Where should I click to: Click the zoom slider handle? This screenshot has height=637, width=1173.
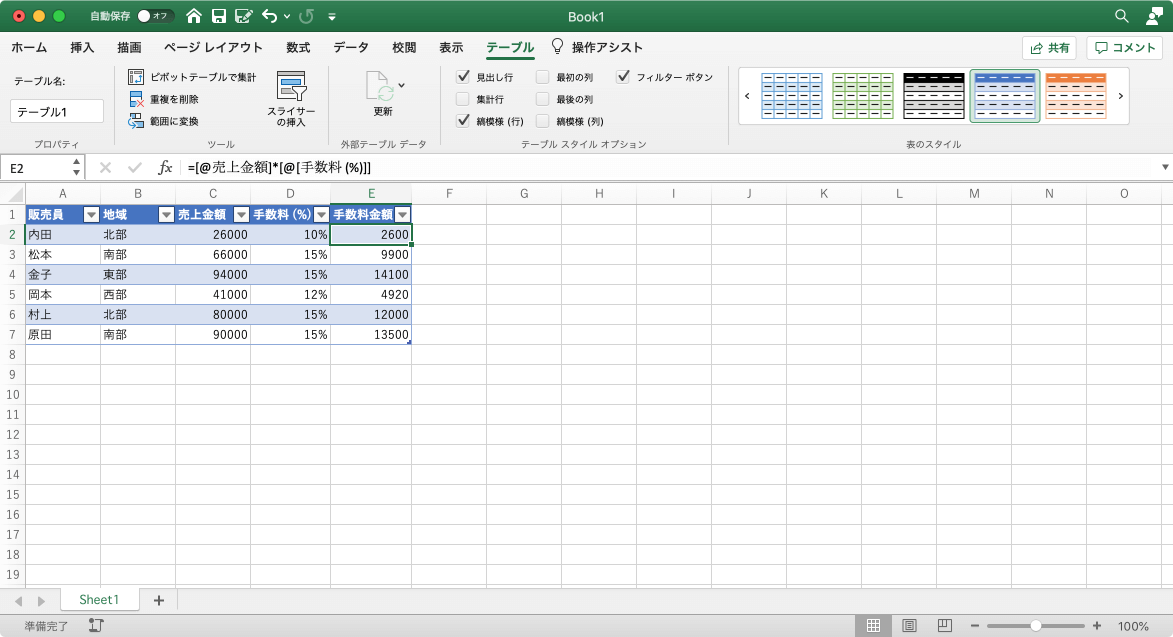pyautogui.click(x=1036, y=626)
